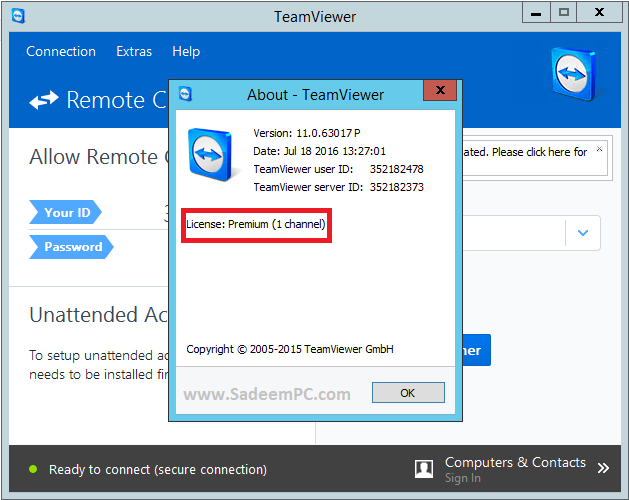Screen dimensions: 629x500
Task: Expand the partner ID dropdown arrow
Action: click(583, 233)
